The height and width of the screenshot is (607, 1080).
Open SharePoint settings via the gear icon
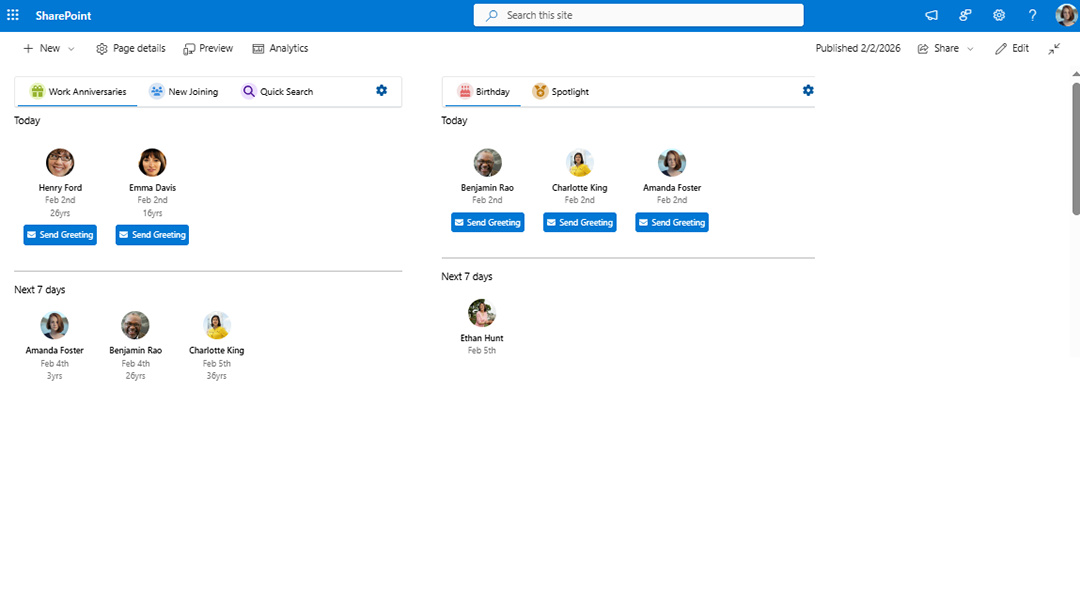tap(998, 15)
